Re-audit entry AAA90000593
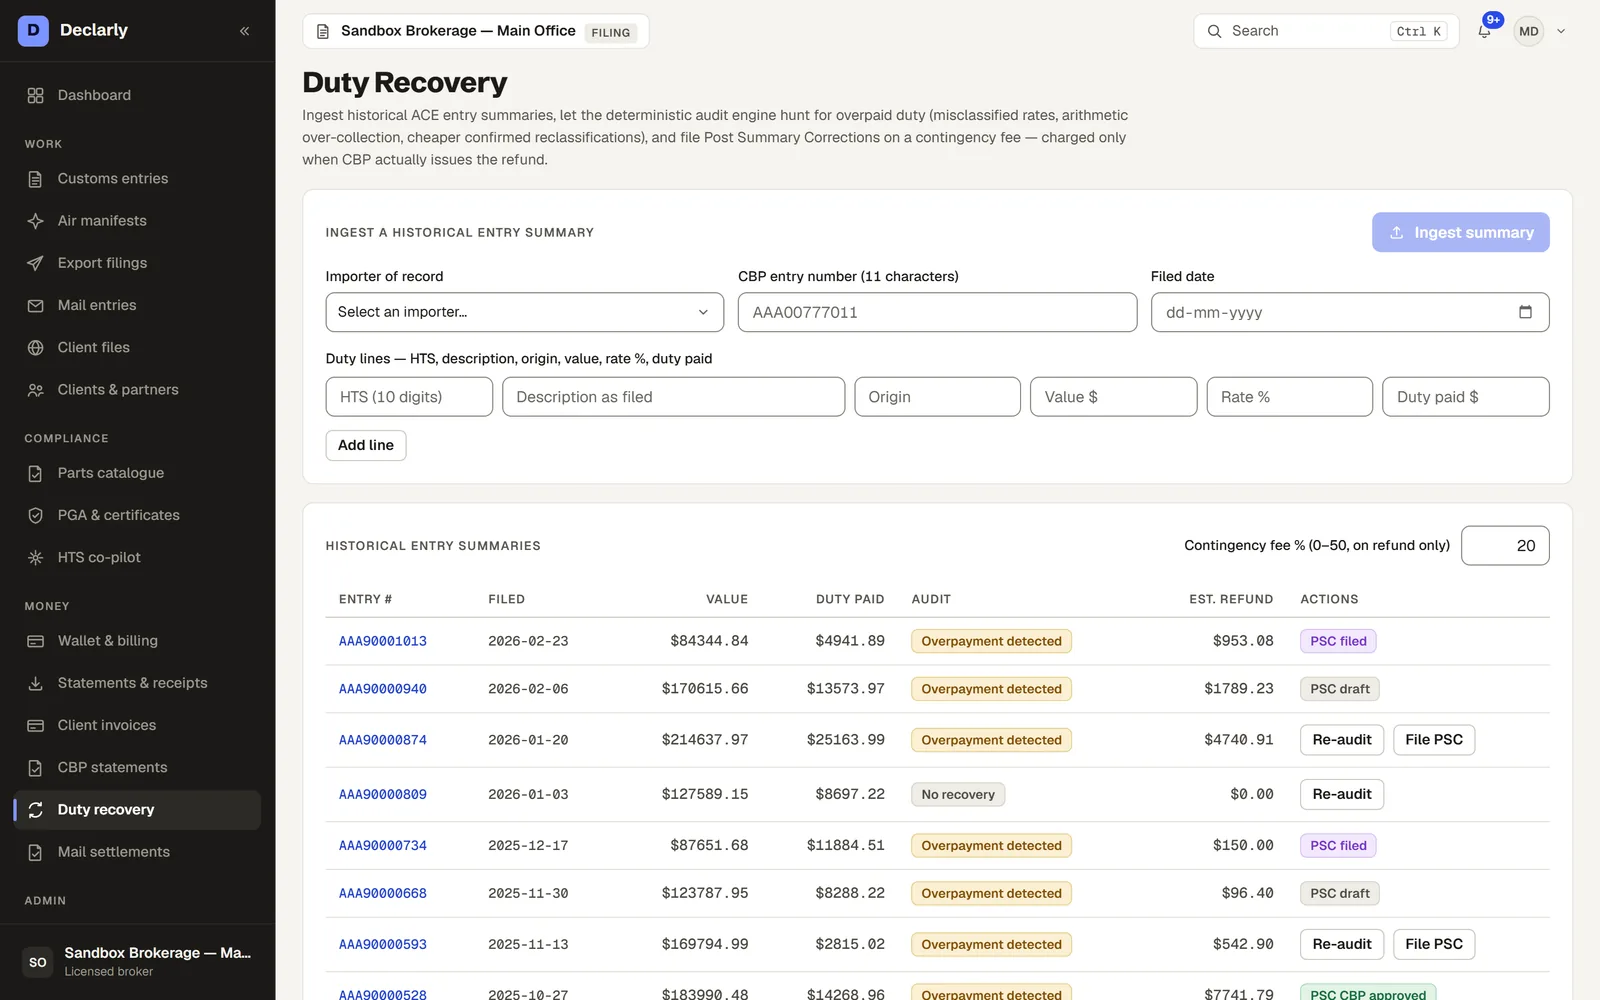Screen dimensions: 1600x1000 (x=1342, y=944)
